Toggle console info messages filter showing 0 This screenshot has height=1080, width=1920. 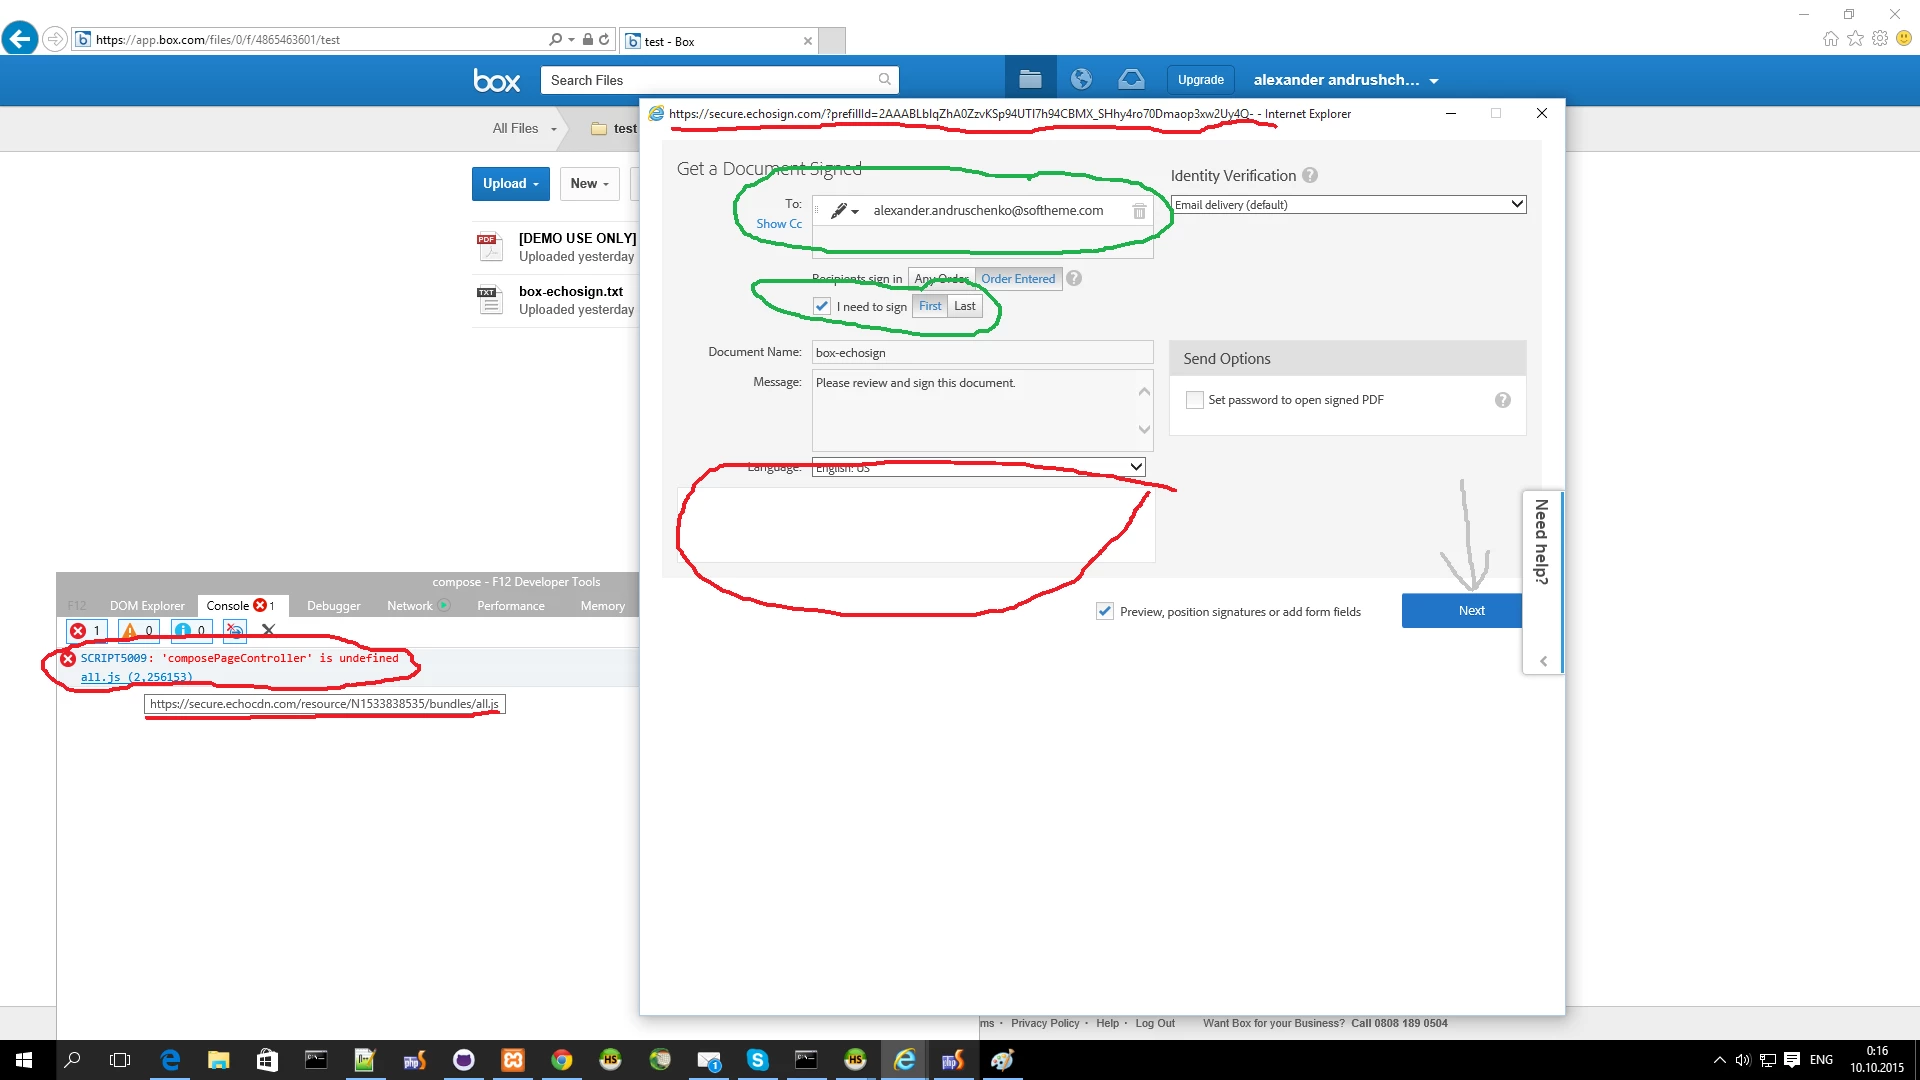pos(192,630)
